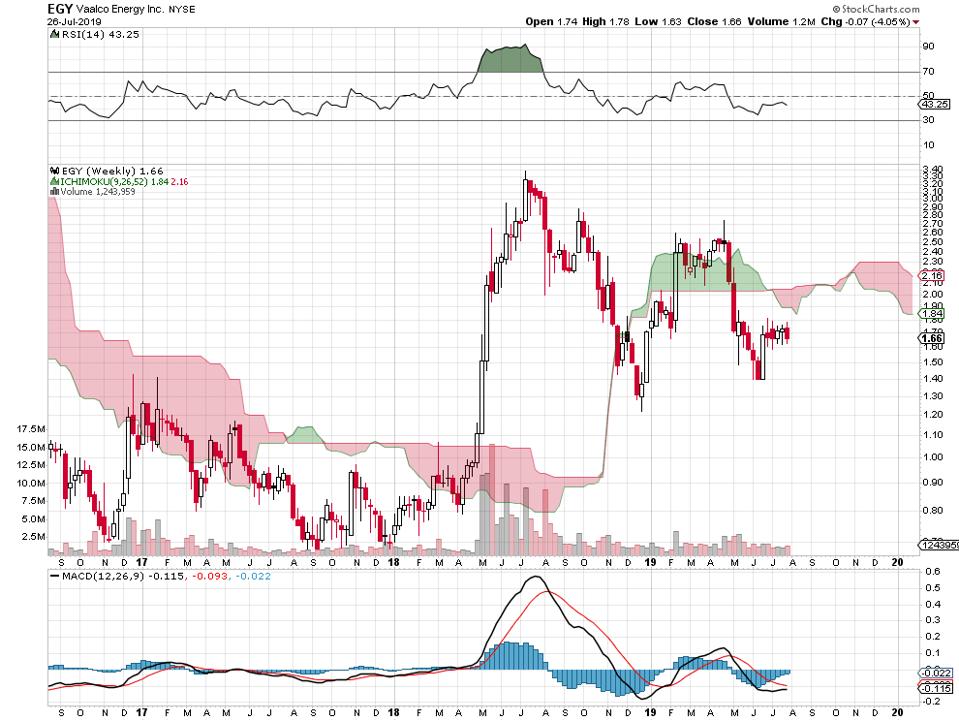Click the 1.00 label on price axis
Screen dimensions: 959x721
click(x=932, y=457)
